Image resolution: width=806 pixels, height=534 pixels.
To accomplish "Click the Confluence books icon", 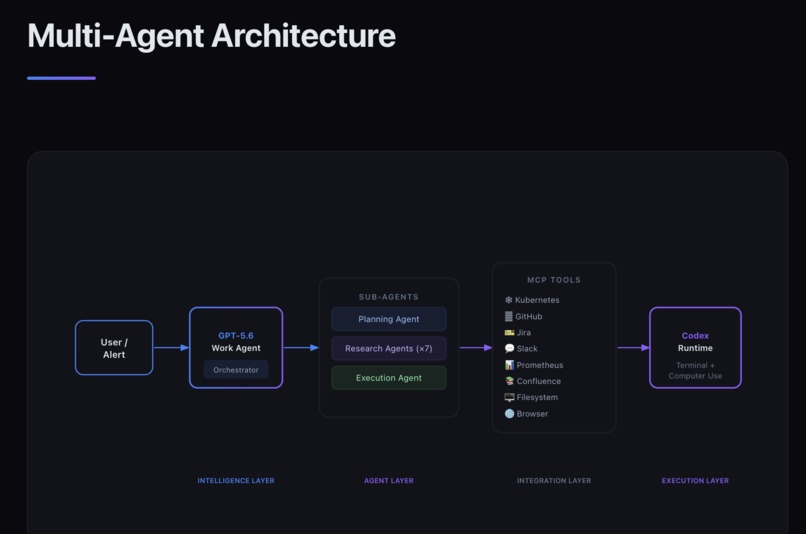I will 509,381.
